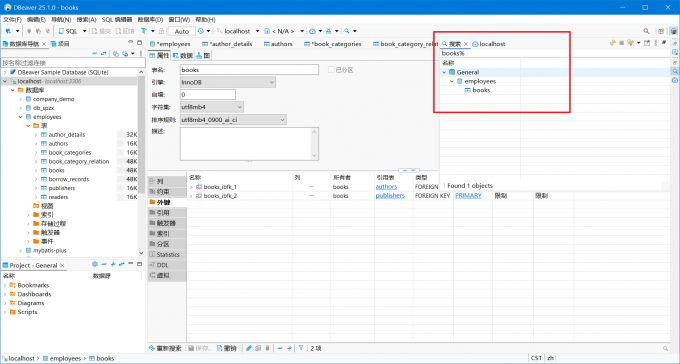Viewport: 680px width, 364px height.
Task: Open the new connection wizard icon
Action: click(8, 31)
